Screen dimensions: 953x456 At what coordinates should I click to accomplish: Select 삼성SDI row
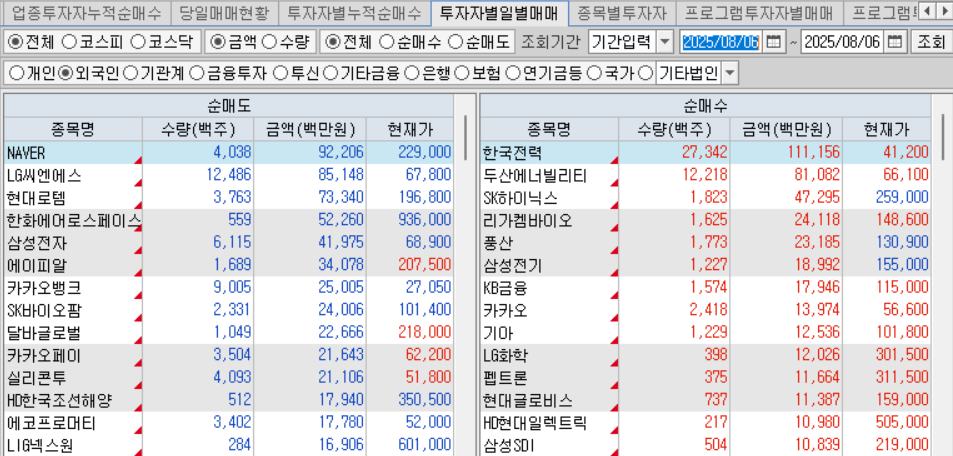pyautogui.click(x=706, y=446)
